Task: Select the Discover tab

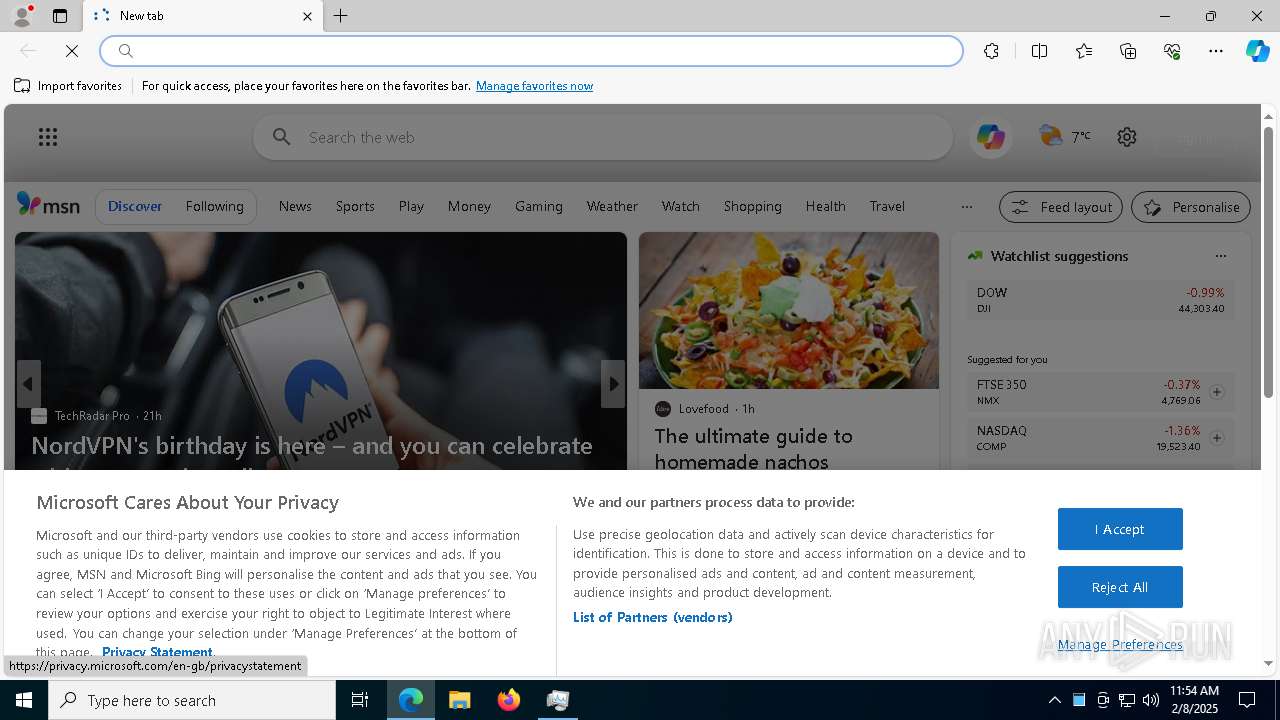Action: click(x=135, y=206)
